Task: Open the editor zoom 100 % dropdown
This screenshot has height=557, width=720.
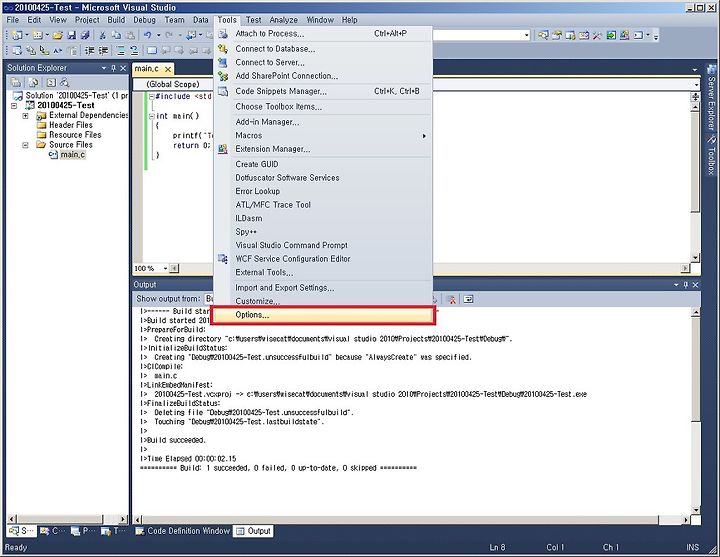Action: pos(165,268)
